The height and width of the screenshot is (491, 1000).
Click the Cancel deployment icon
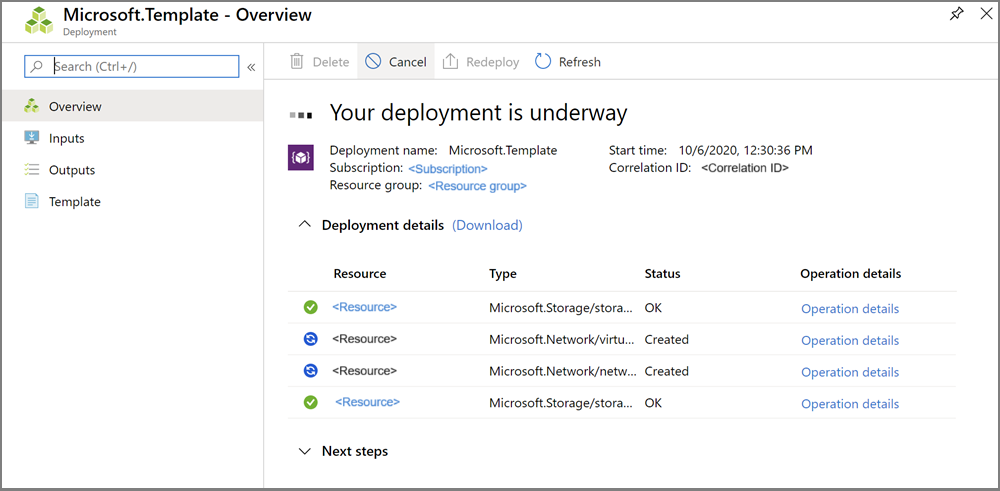[373, 62]
